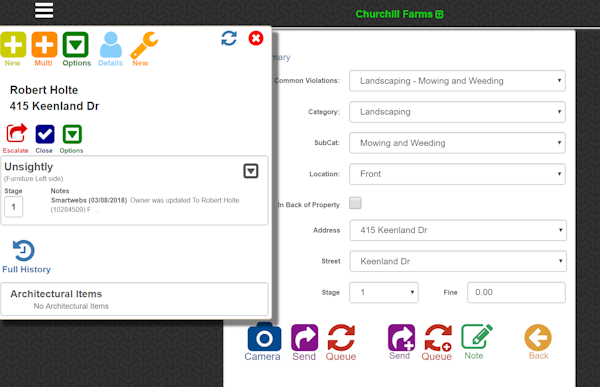The width and height of the screenshot is (600, 387).
Task: Click the green Note icon
Action: pos(477,336)
